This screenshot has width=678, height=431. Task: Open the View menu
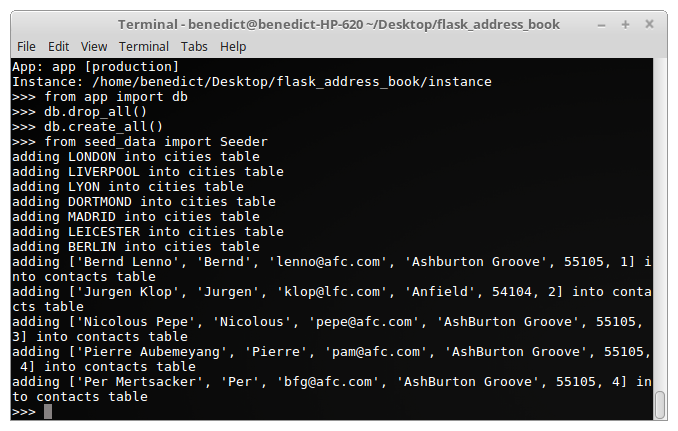[x=94, y=46]
